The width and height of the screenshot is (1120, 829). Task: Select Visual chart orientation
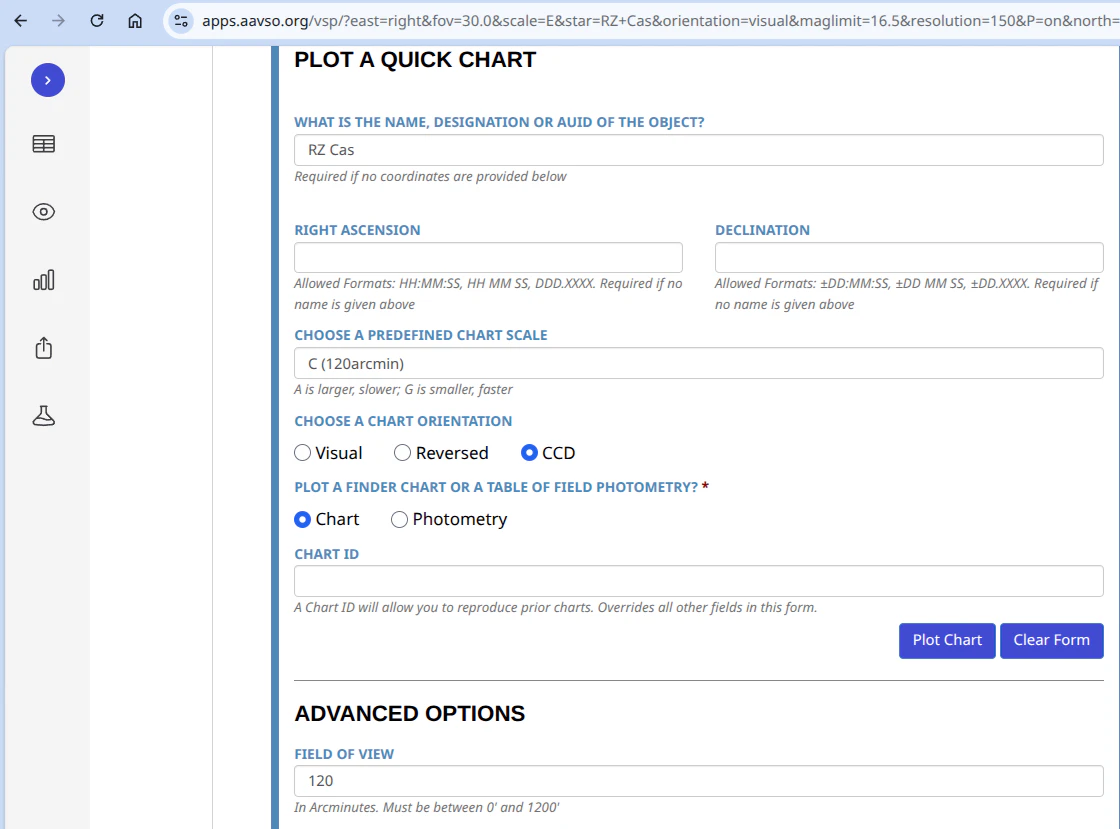tap(303, 453)
